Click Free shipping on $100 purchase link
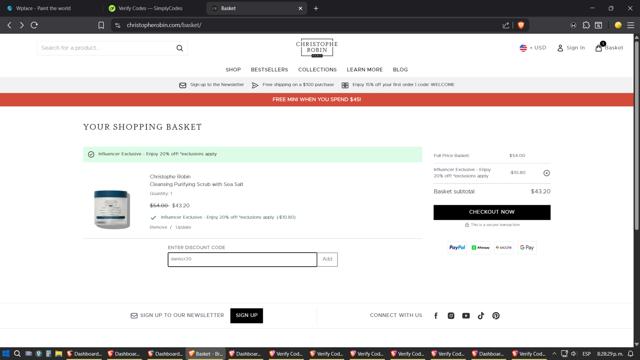 coord(298,85)
